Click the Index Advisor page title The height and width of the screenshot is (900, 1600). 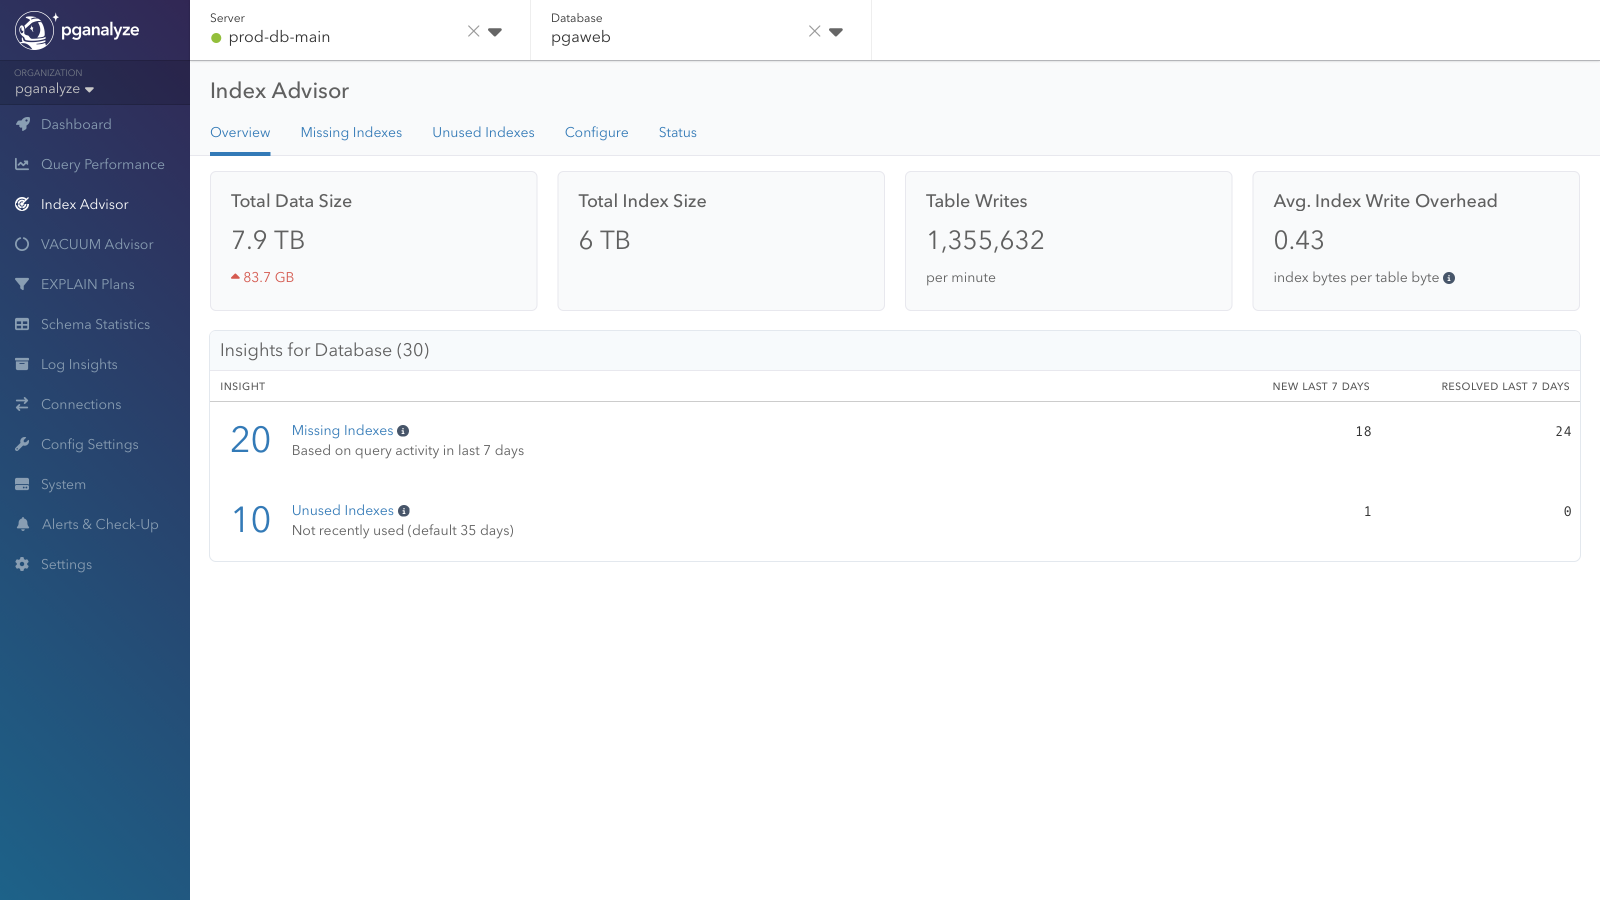[279, 91]
